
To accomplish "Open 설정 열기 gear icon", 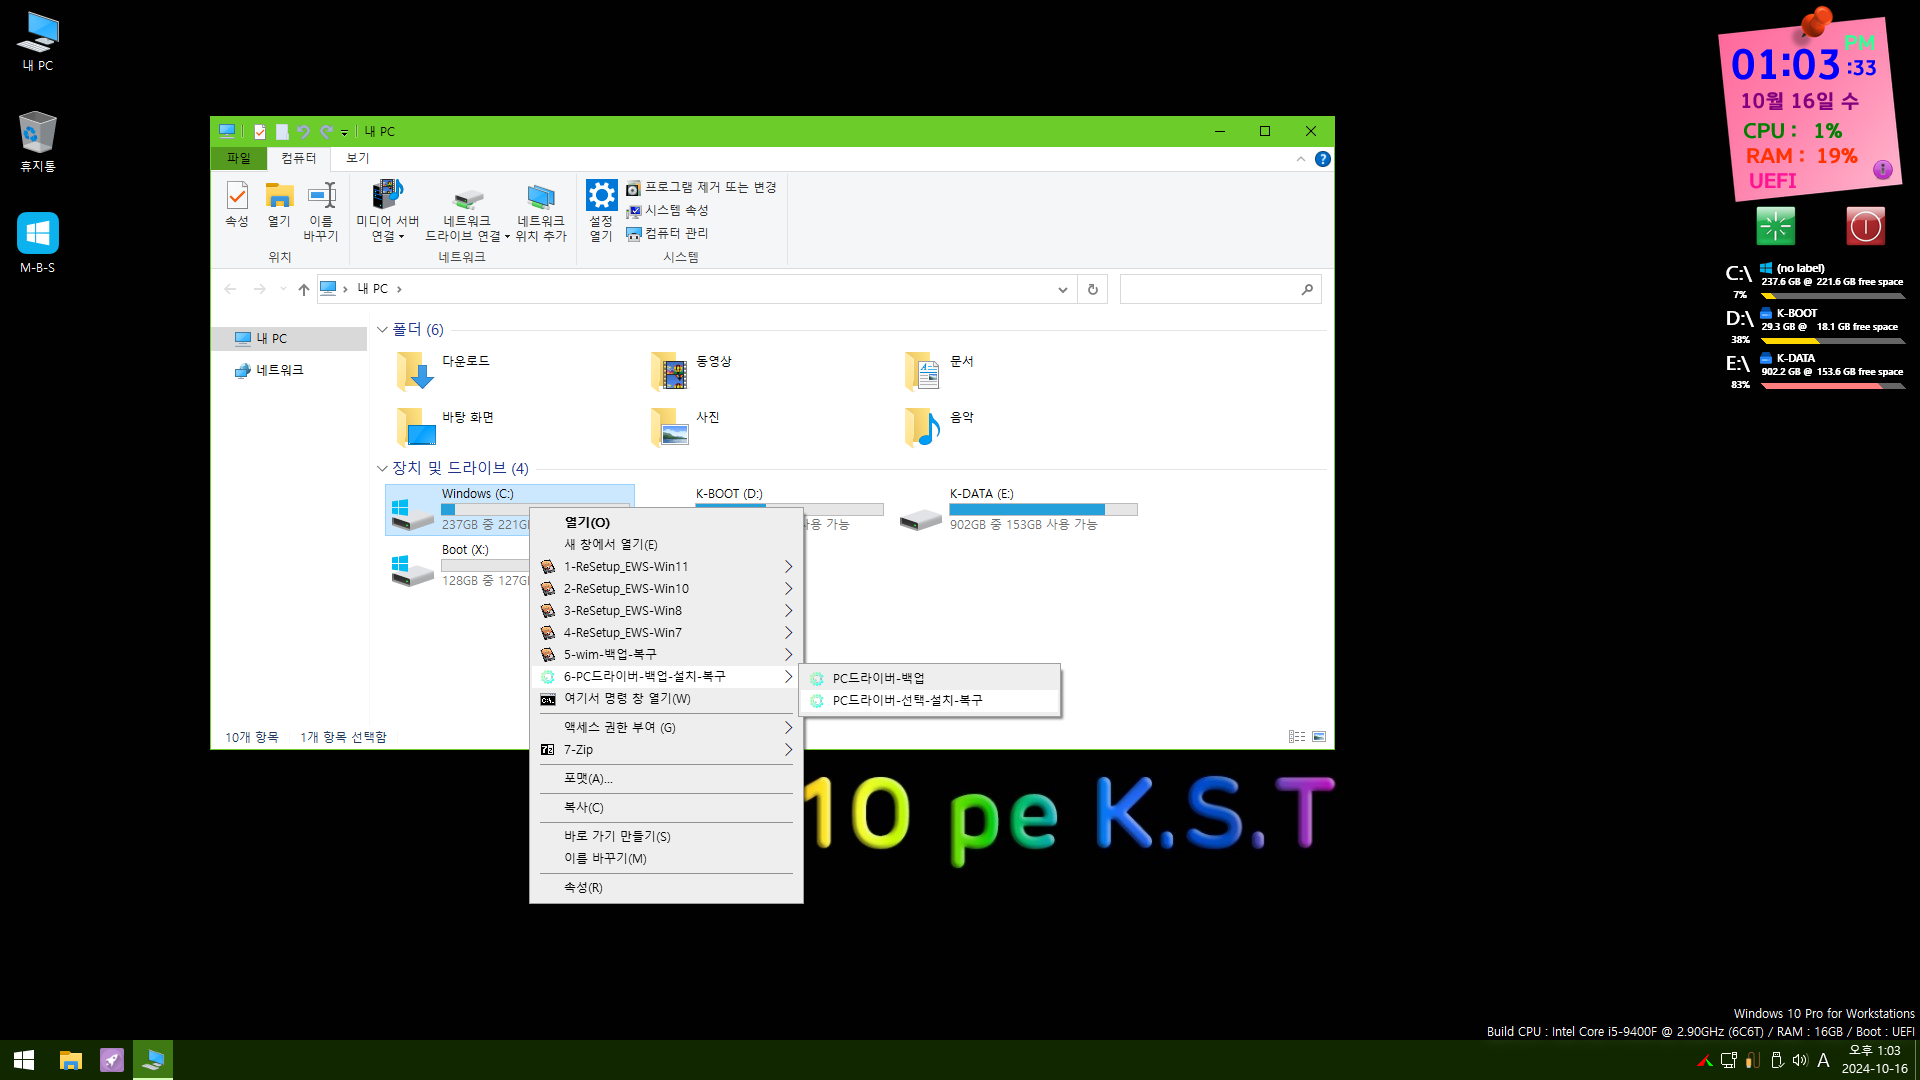I will [601, 211].
